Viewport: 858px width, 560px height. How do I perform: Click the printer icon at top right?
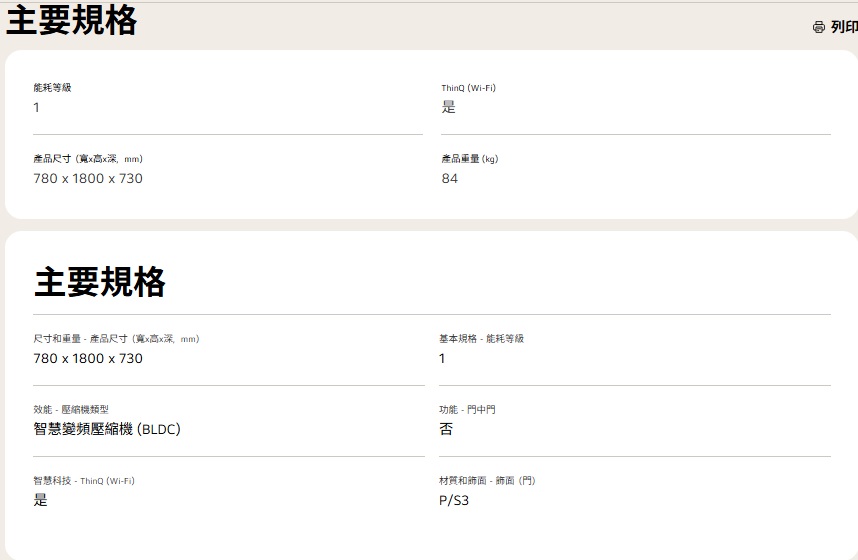(x=819, y=27)
